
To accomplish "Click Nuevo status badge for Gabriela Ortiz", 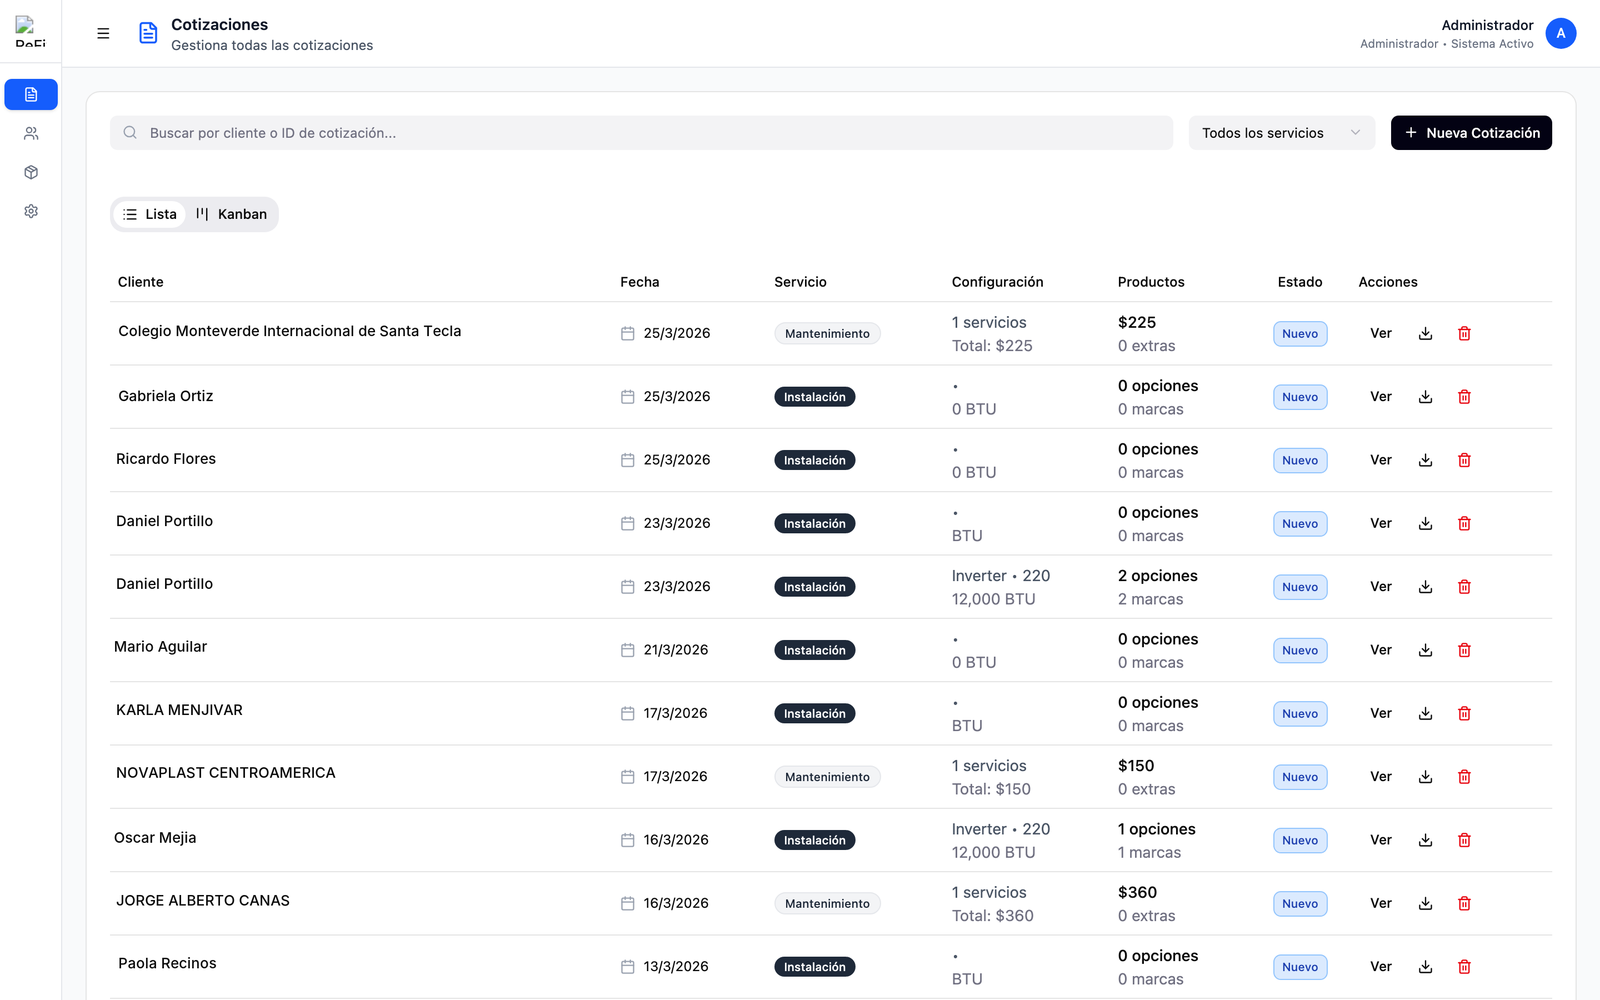I will tap(1300, 397).
